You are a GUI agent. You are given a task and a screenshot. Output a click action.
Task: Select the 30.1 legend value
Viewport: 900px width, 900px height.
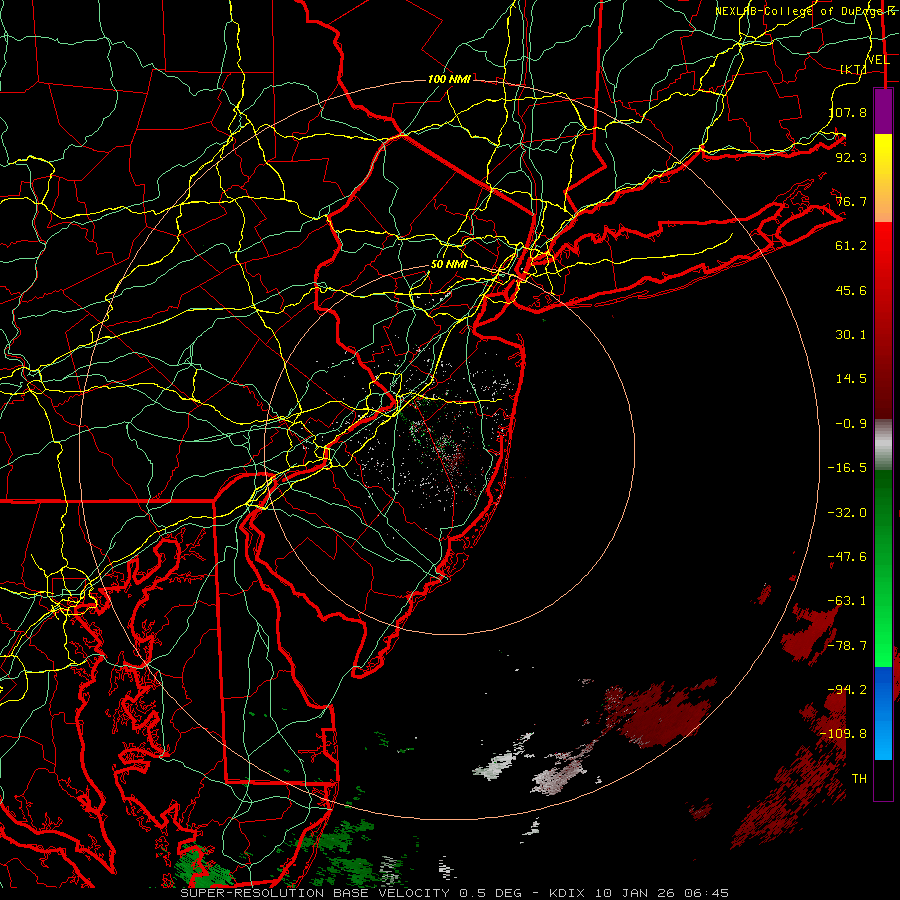[851, 335]
